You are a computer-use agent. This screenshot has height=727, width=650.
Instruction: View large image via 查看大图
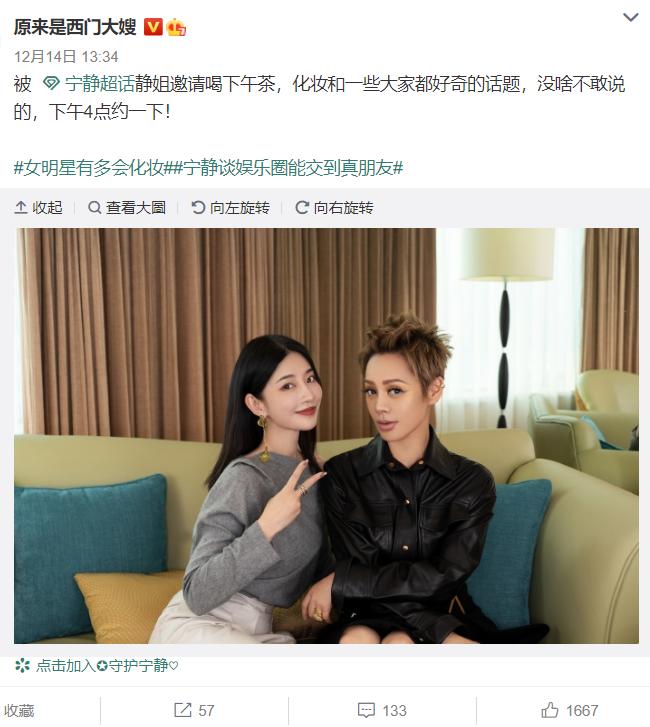127,207
